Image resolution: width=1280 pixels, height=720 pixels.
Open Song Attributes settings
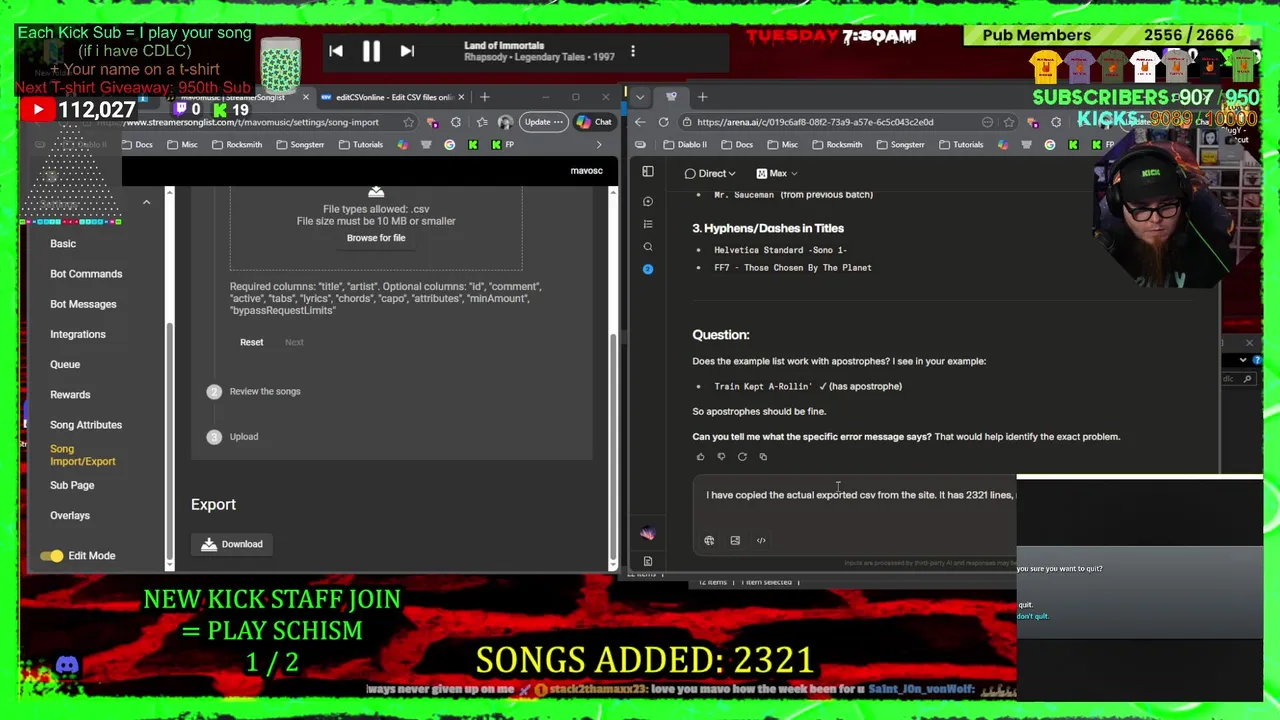tap(86, 425)
